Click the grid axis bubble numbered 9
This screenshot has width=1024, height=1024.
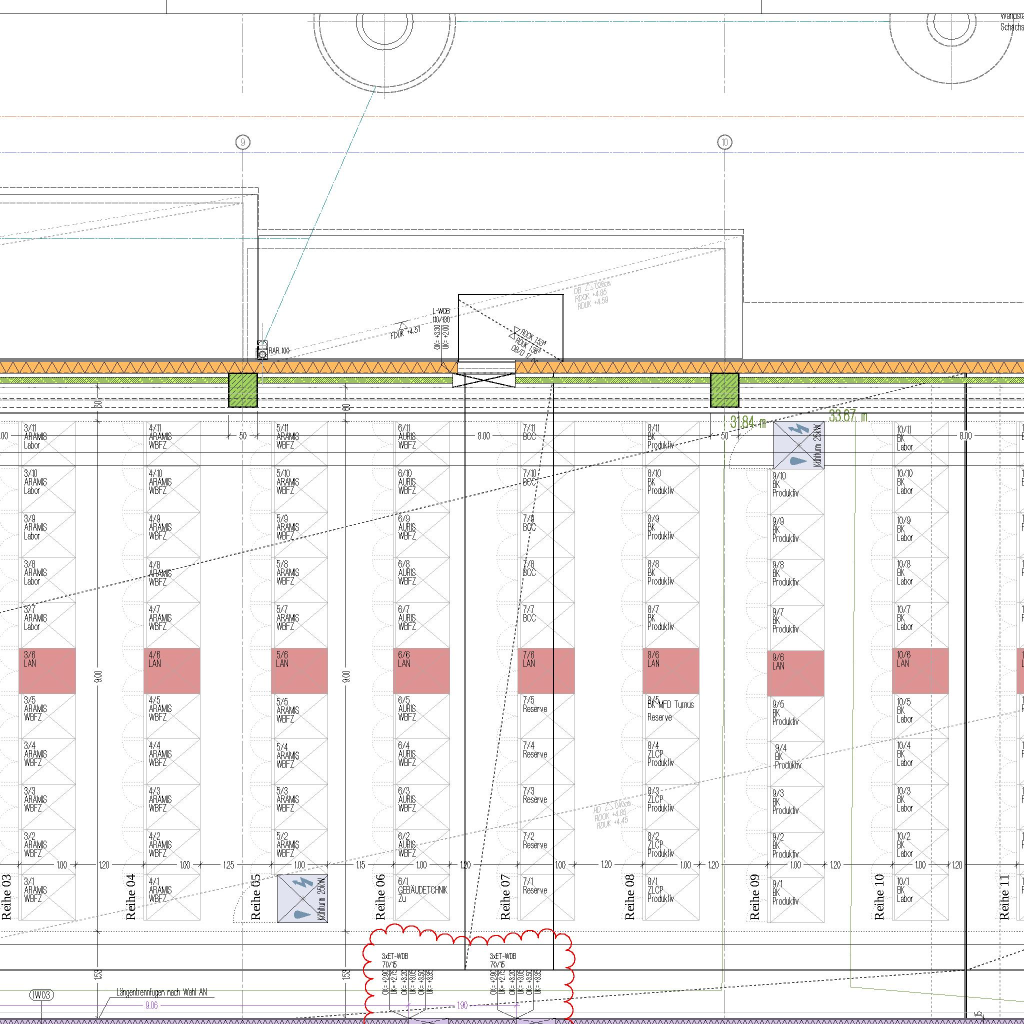[x=242, y=142]
